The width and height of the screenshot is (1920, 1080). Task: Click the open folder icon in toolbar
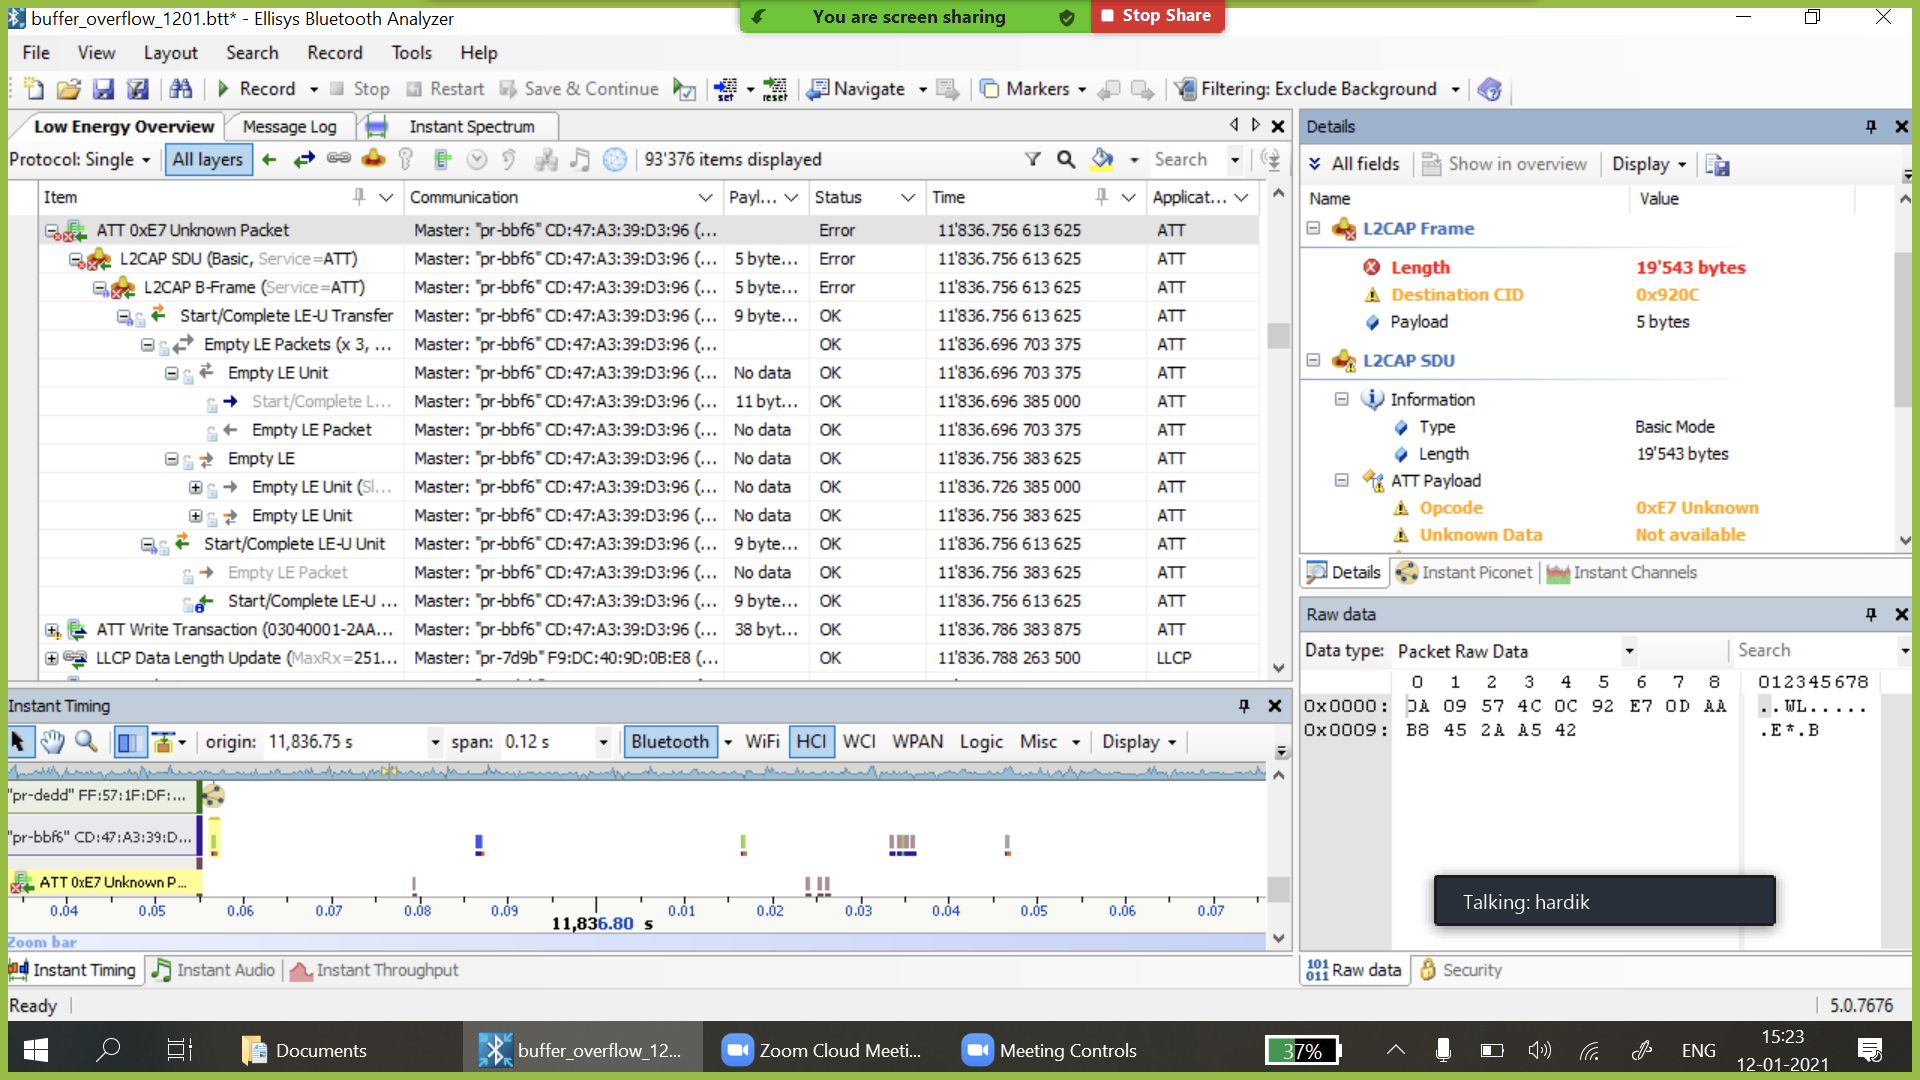pos(68,89)
